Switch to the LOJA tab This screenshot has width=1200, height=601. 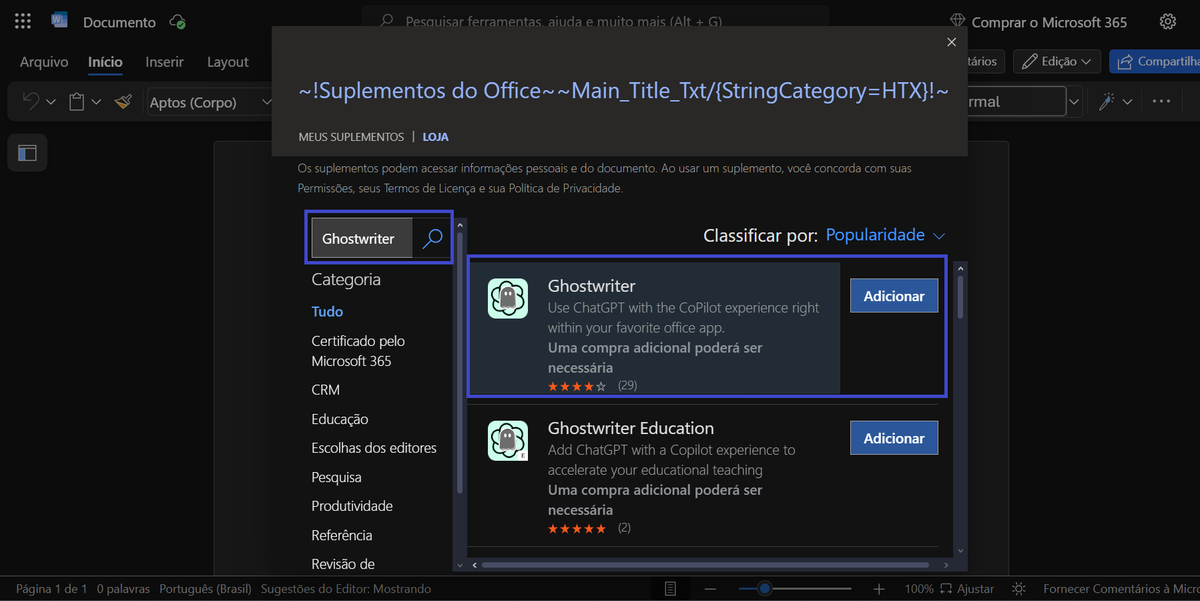pos(435,137)
